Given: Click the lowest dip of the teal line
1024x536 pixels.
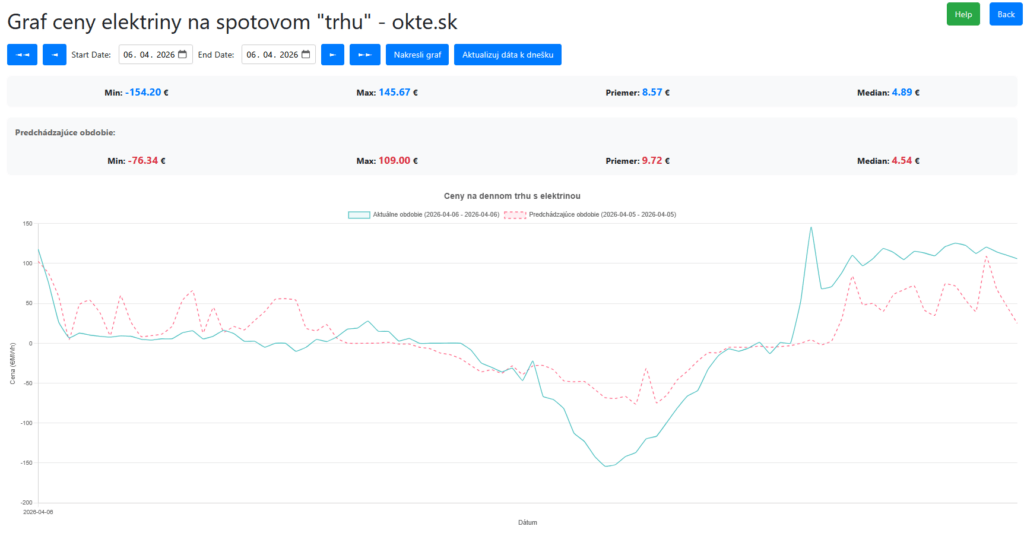Looking at the screenshot, I should pyautogui.click(x=605, y=466).
